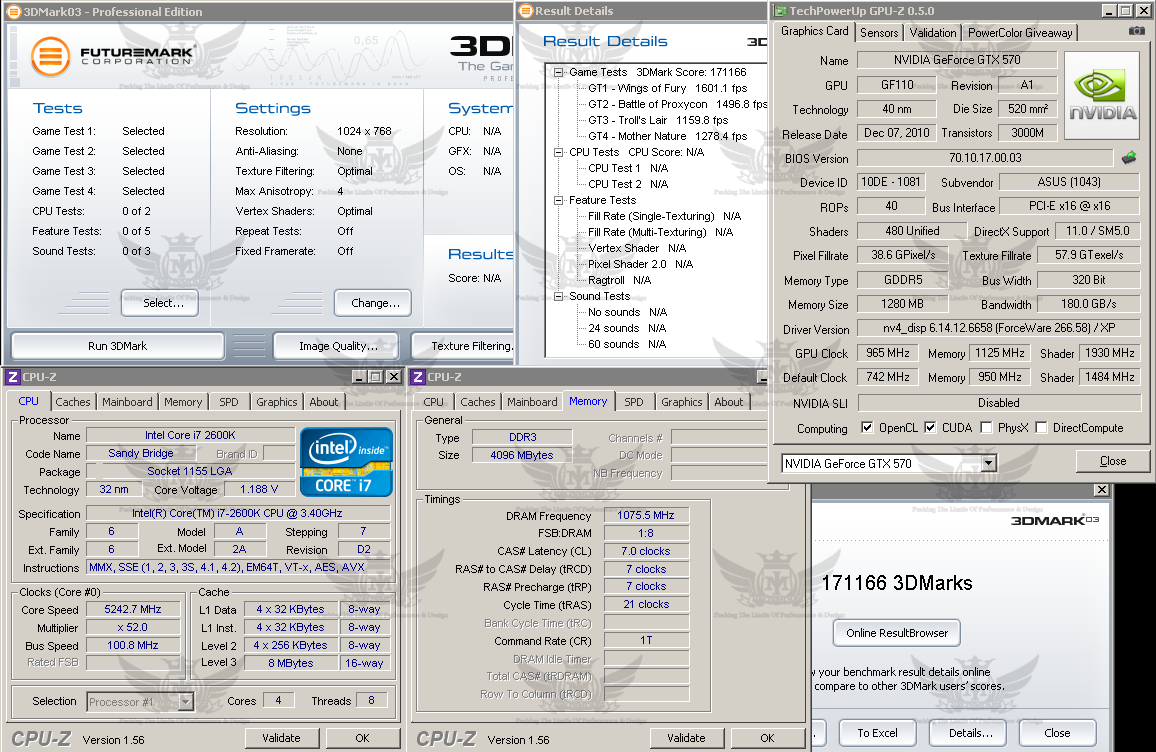Click the GPU-Z screenshot camera icon
The image size is (1156, 752).
click(x=1137, y=31)
